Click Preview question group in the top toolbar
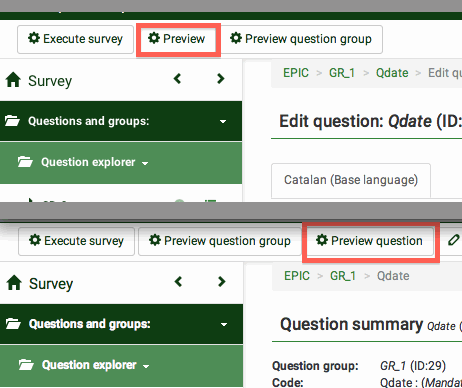Viewport: 462px width, 388px height. pyautogui.click(x=301, y=39)
